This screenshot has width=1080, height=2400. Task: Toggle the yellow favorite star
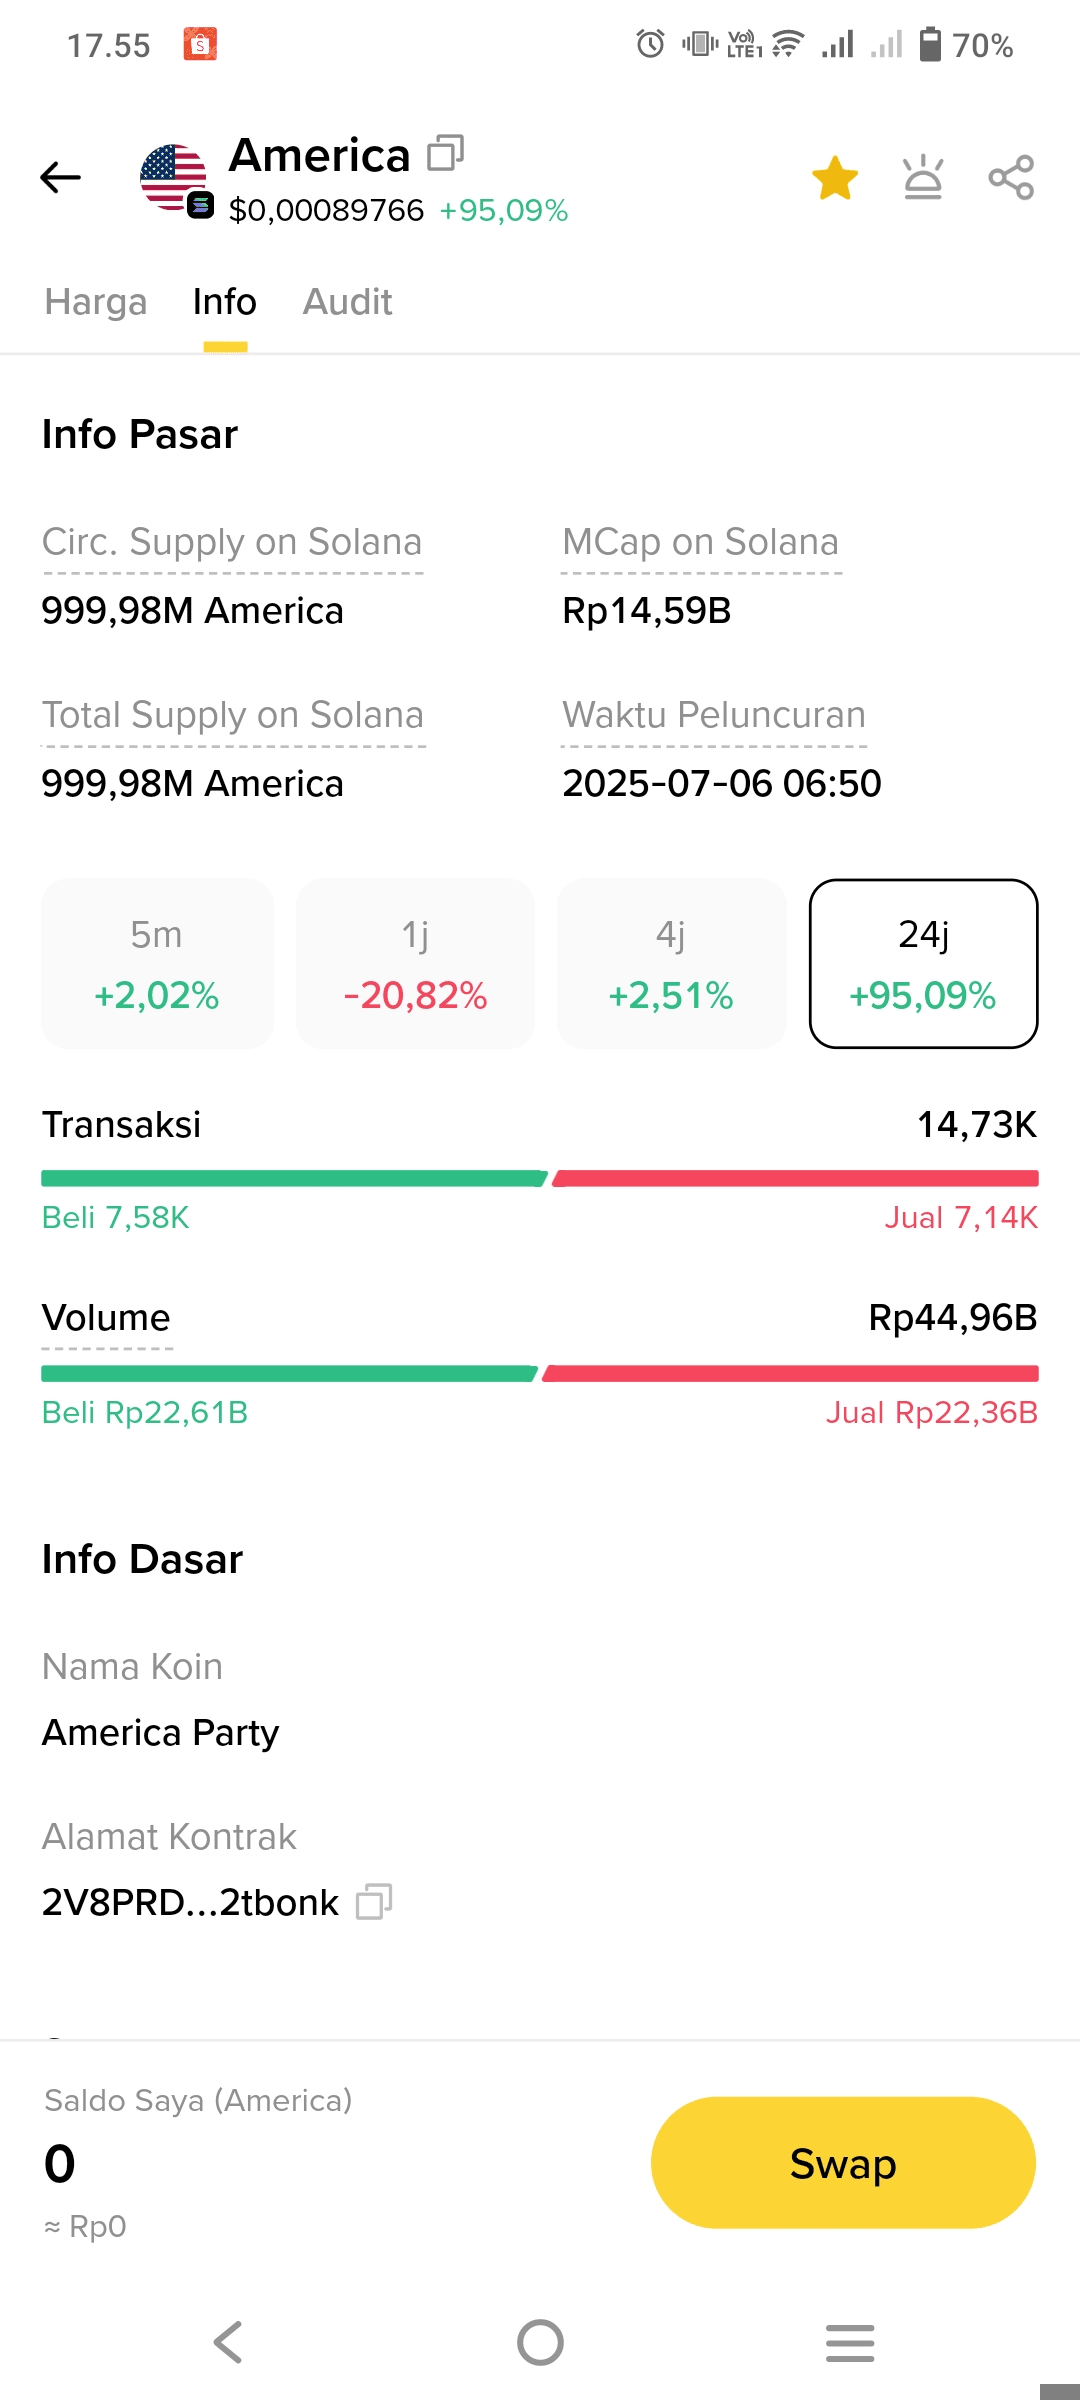[835, 178]
